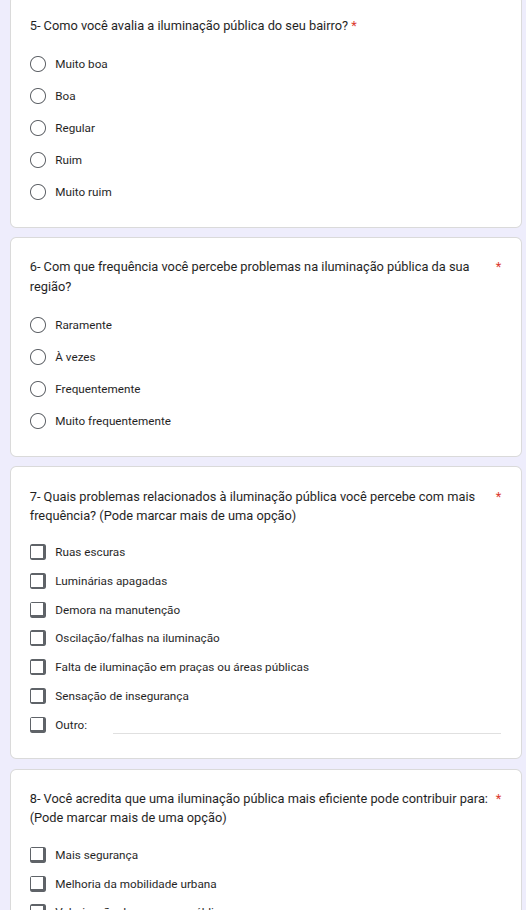Select the "Muito ruim" radio option

coord(38,192)
